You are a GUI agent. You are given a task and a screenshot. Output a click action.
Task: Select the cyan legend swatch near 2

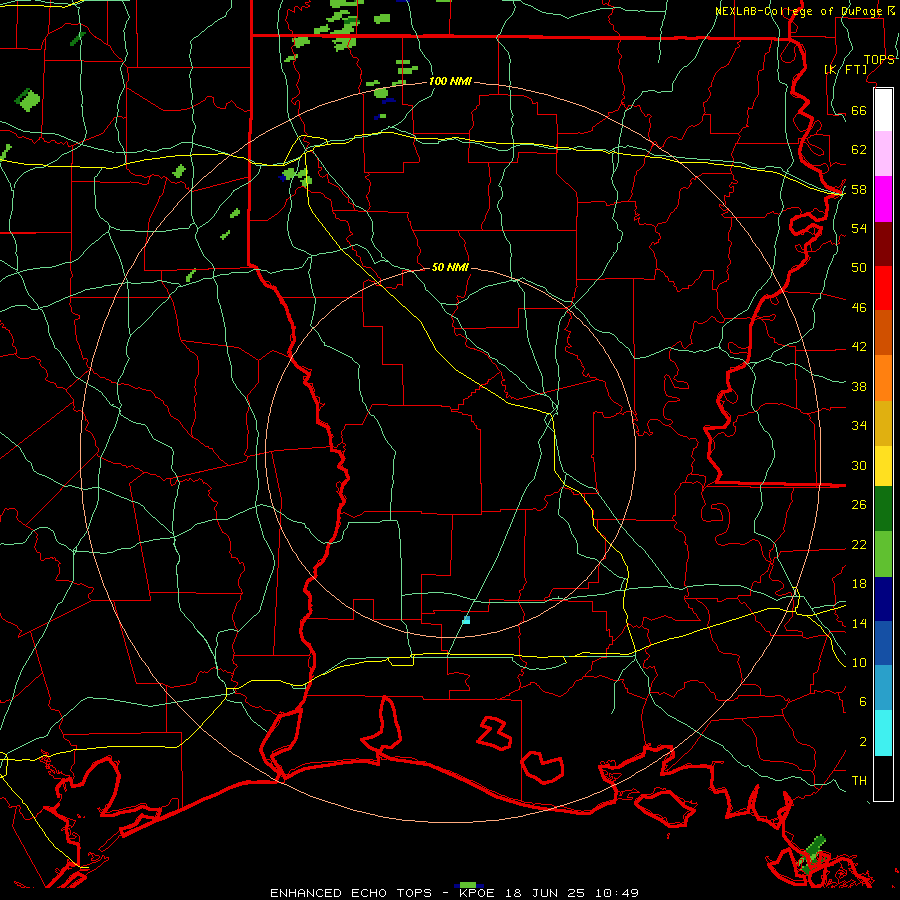point(883,733)
